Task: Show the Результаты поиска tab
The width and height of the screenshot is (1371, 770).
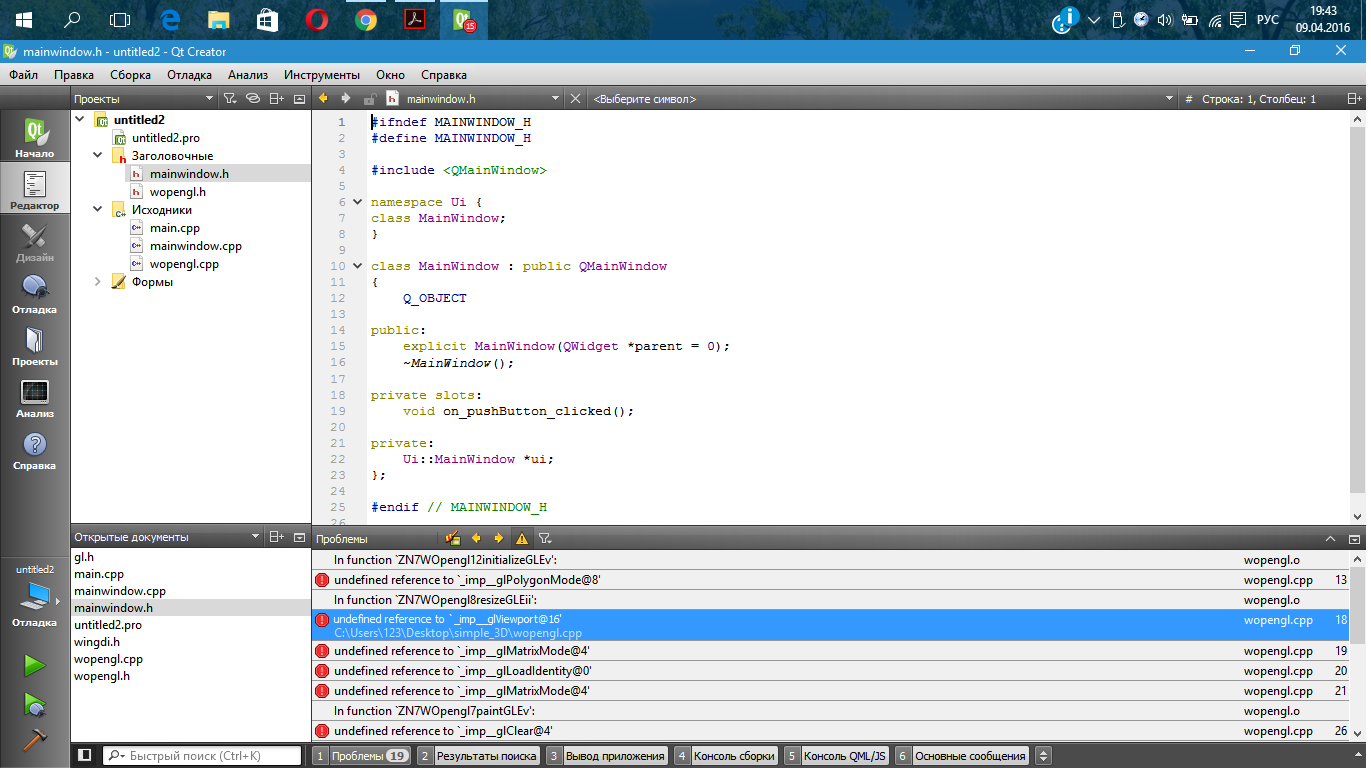Action: tap(480, 756)
